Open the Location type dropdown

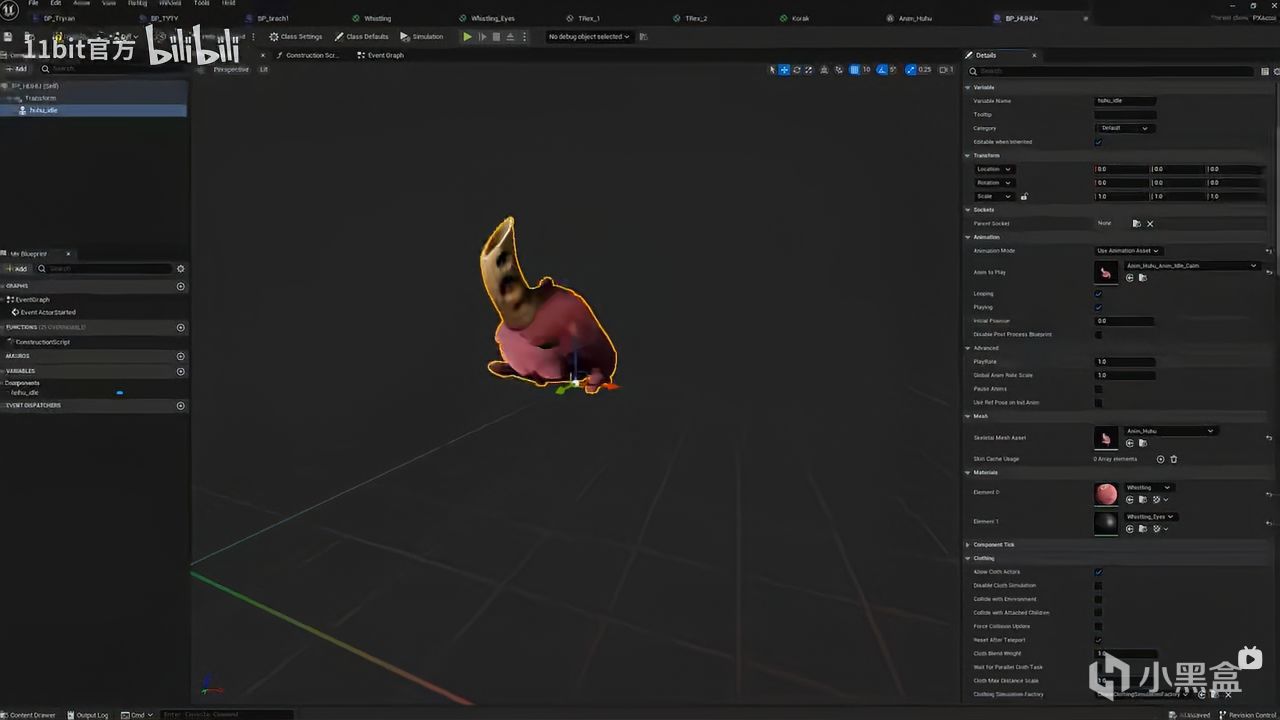(x=994, y=169)
